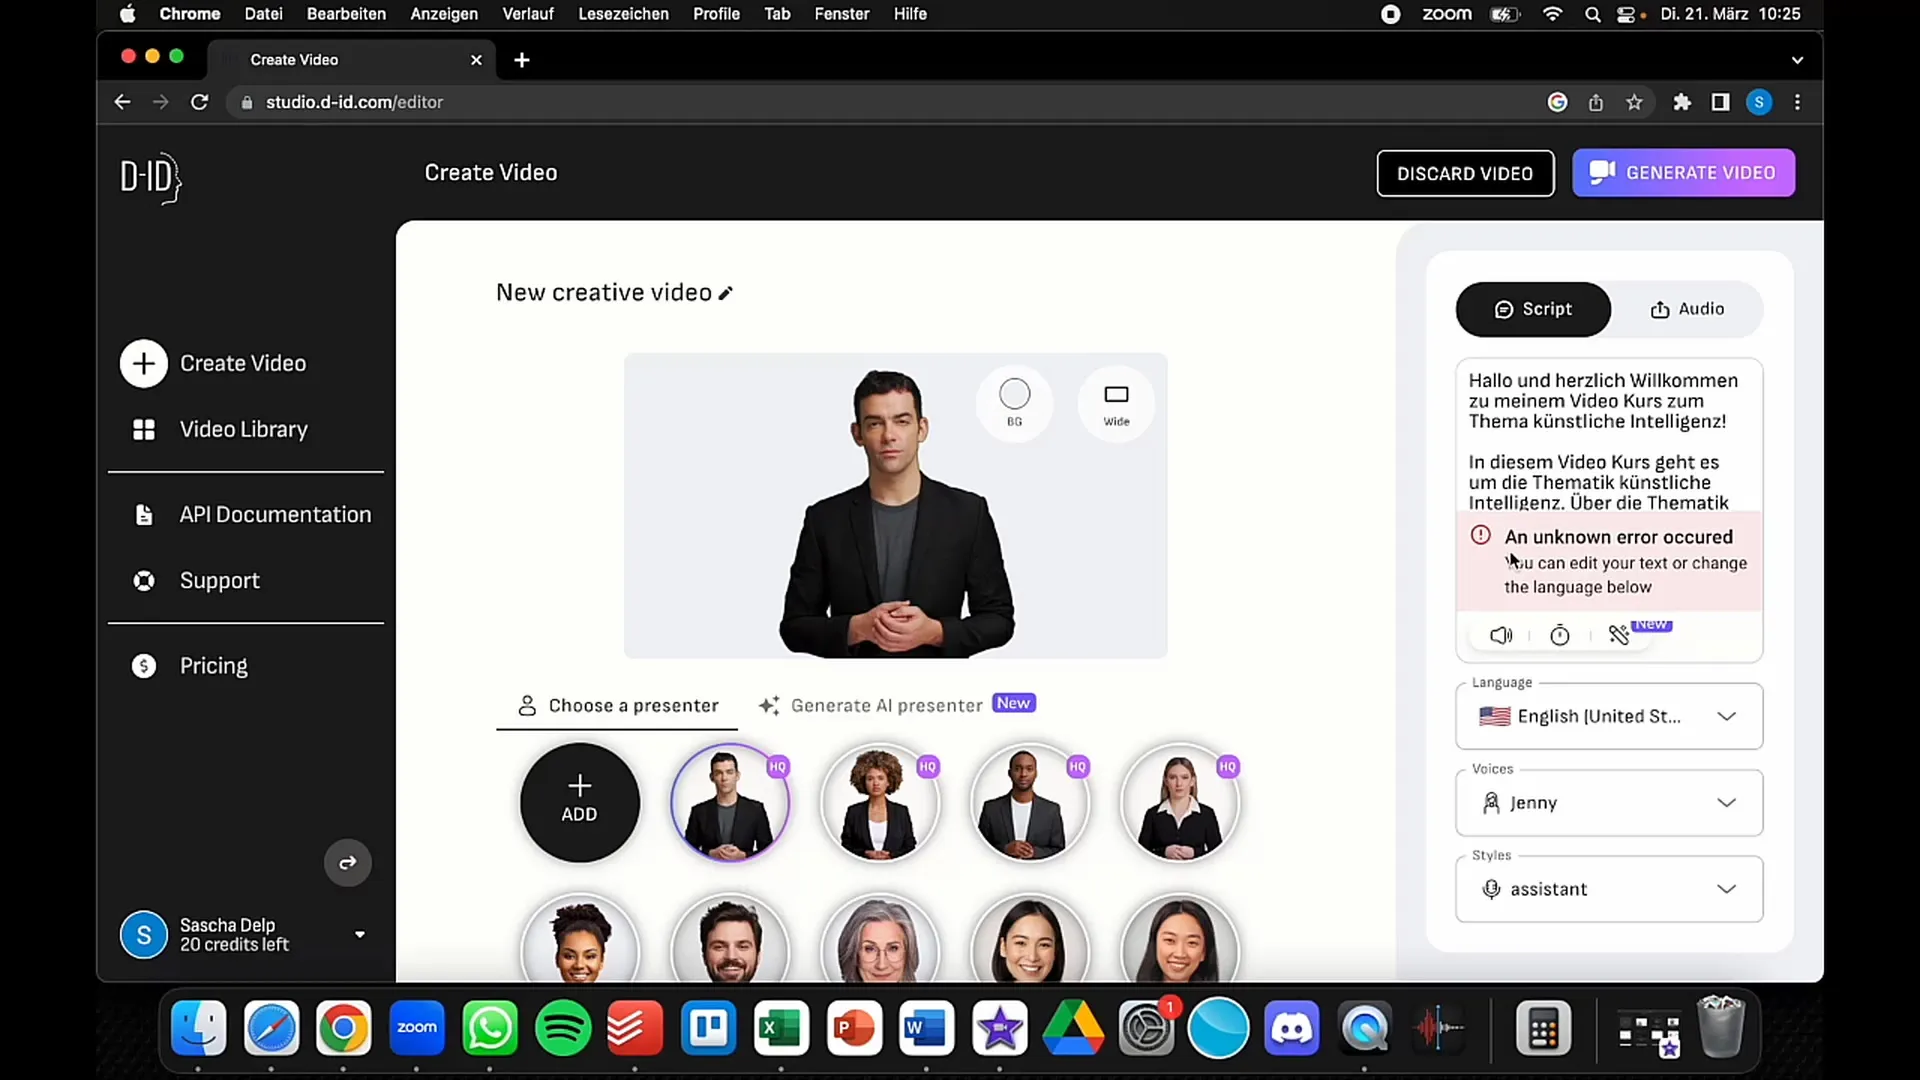The width and height of the screenshot is (1920, 1080).
Task: Click the timer/duration icon
Action: pyautogui.click(x=1559, y=636)
